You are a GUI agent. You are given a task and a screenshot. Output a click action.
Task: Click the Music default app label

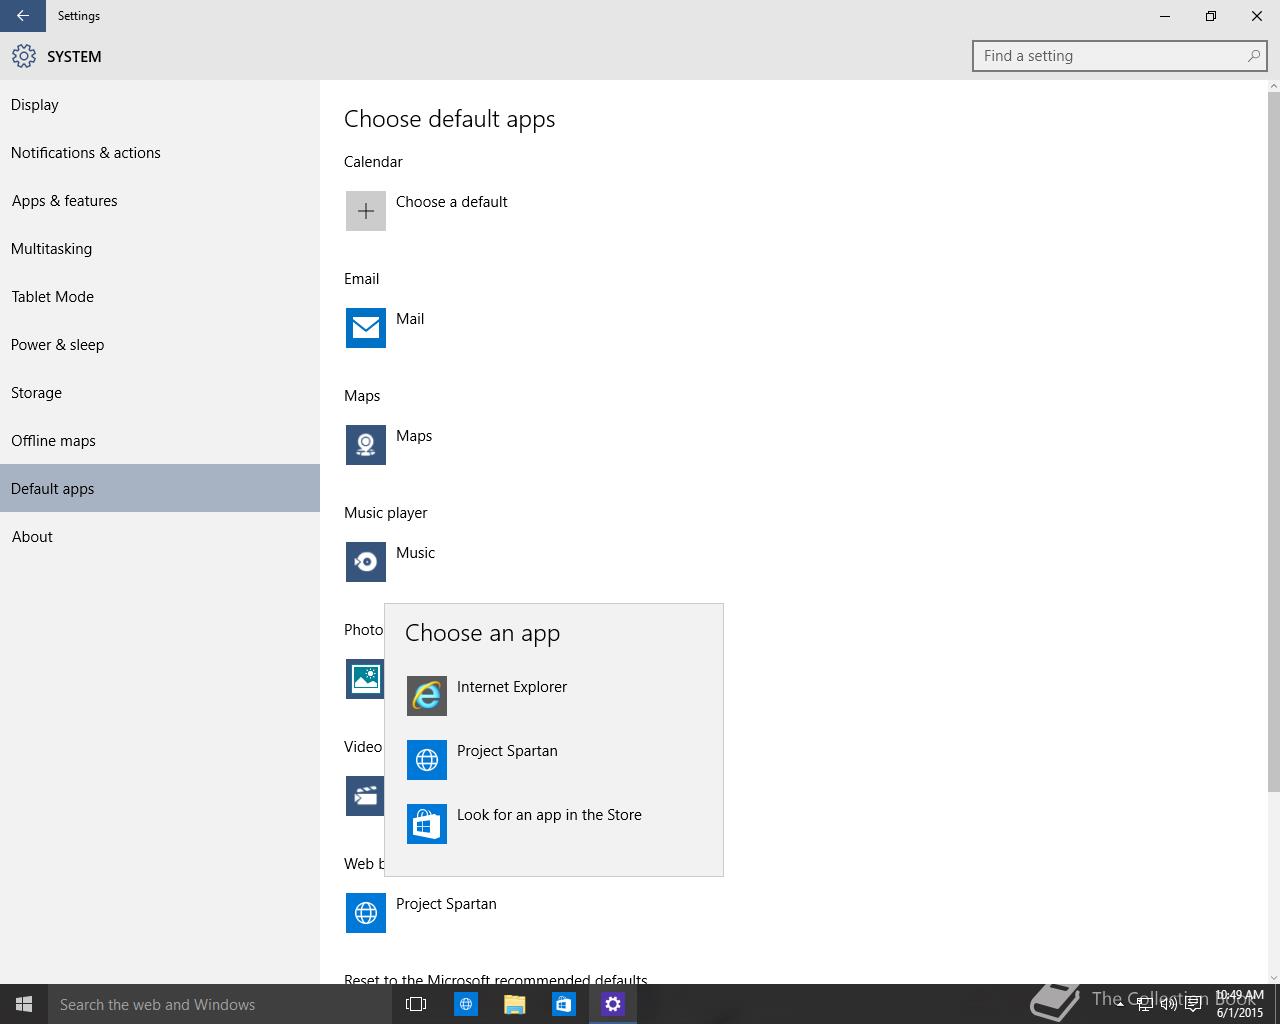pyautogui.click(x=415, y=553)
